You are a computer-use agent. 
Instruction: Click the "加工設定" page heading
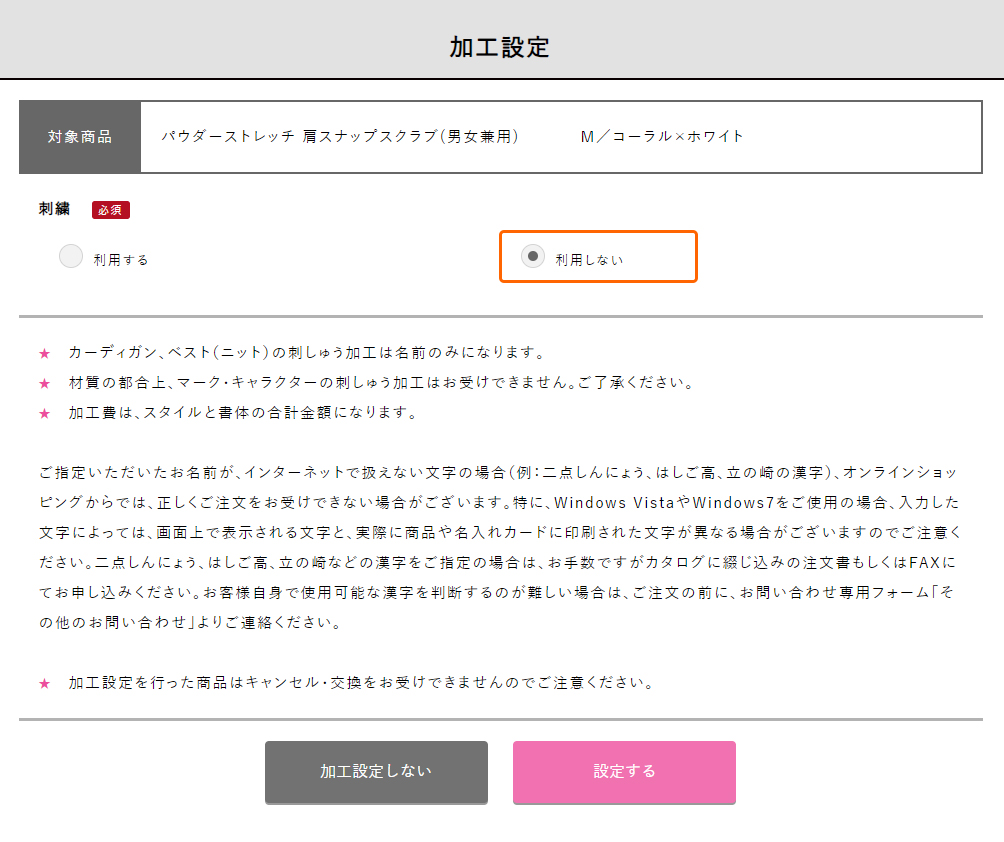[500, 47]
